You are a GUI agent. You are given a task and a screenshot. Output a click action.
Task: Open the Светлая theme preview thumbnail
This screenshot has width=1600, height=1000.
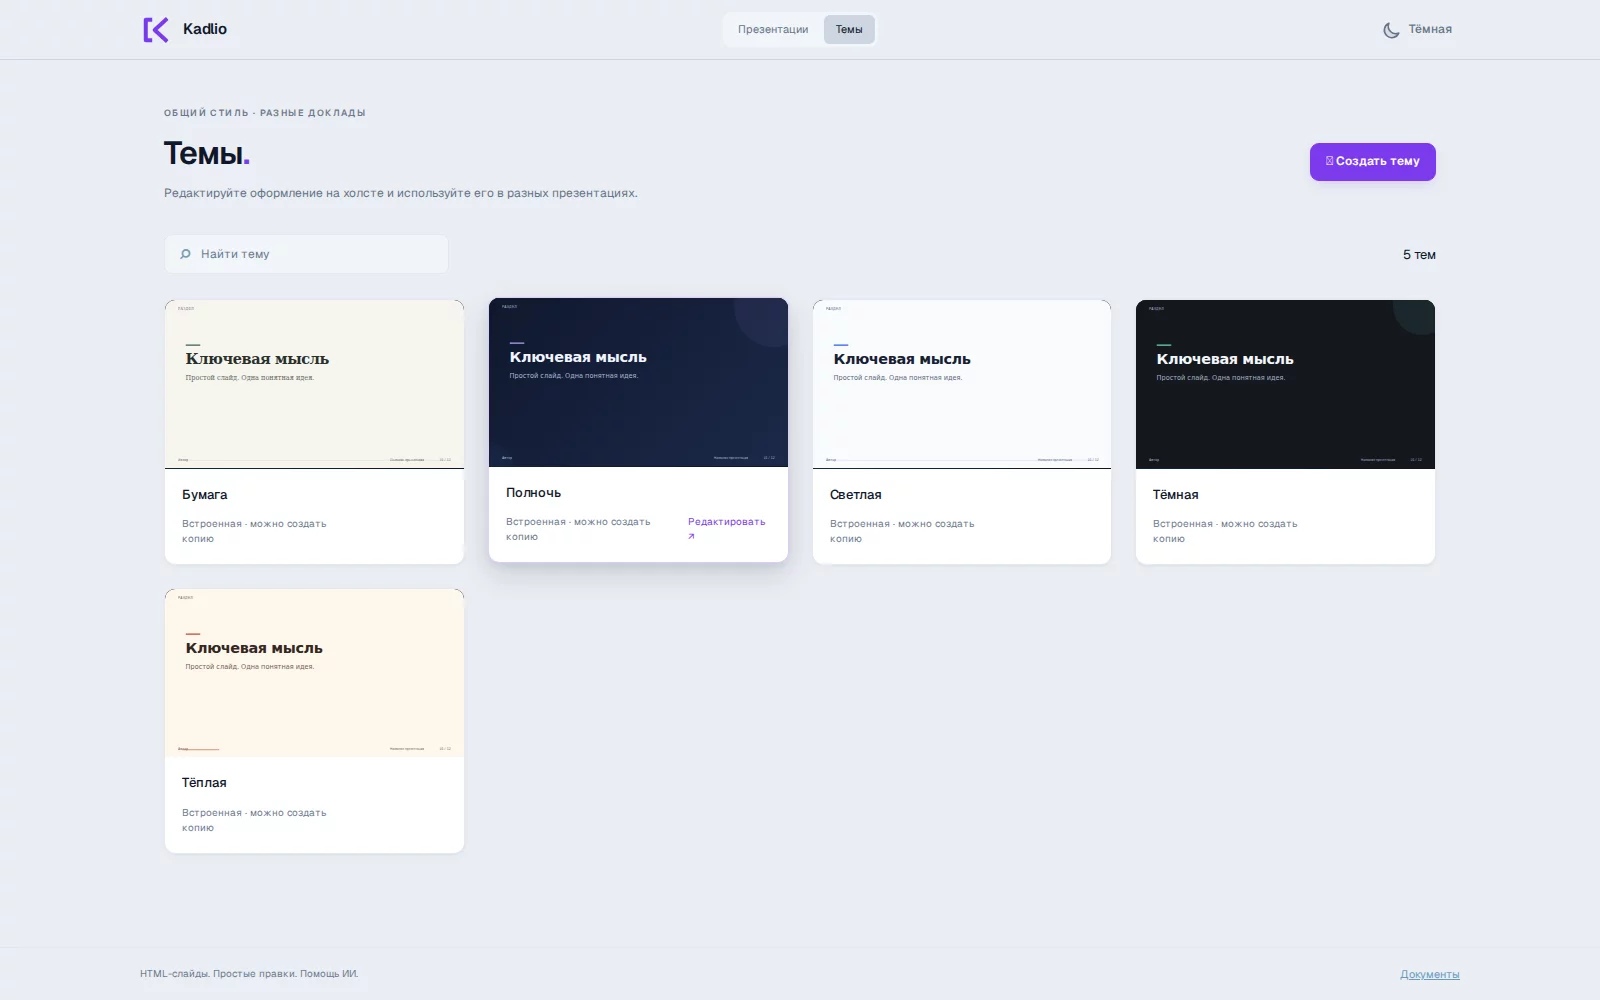pos(962,384)
